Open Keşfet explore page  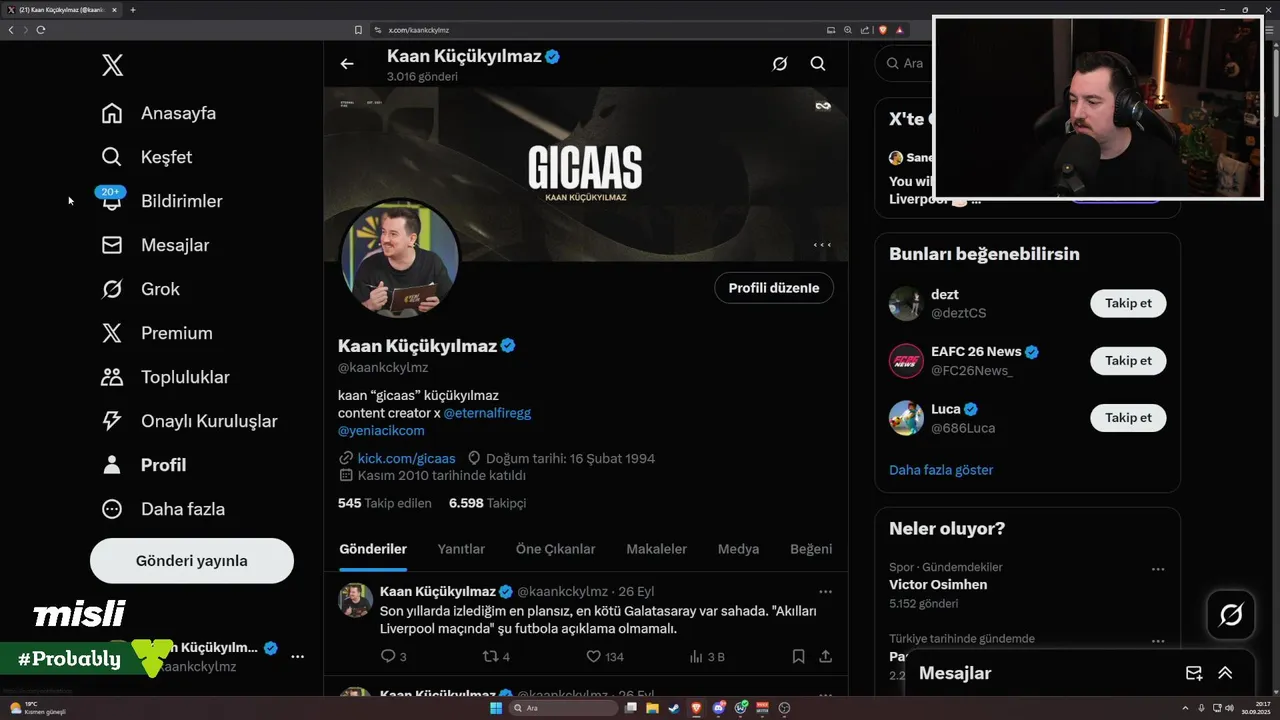[148, 157]
